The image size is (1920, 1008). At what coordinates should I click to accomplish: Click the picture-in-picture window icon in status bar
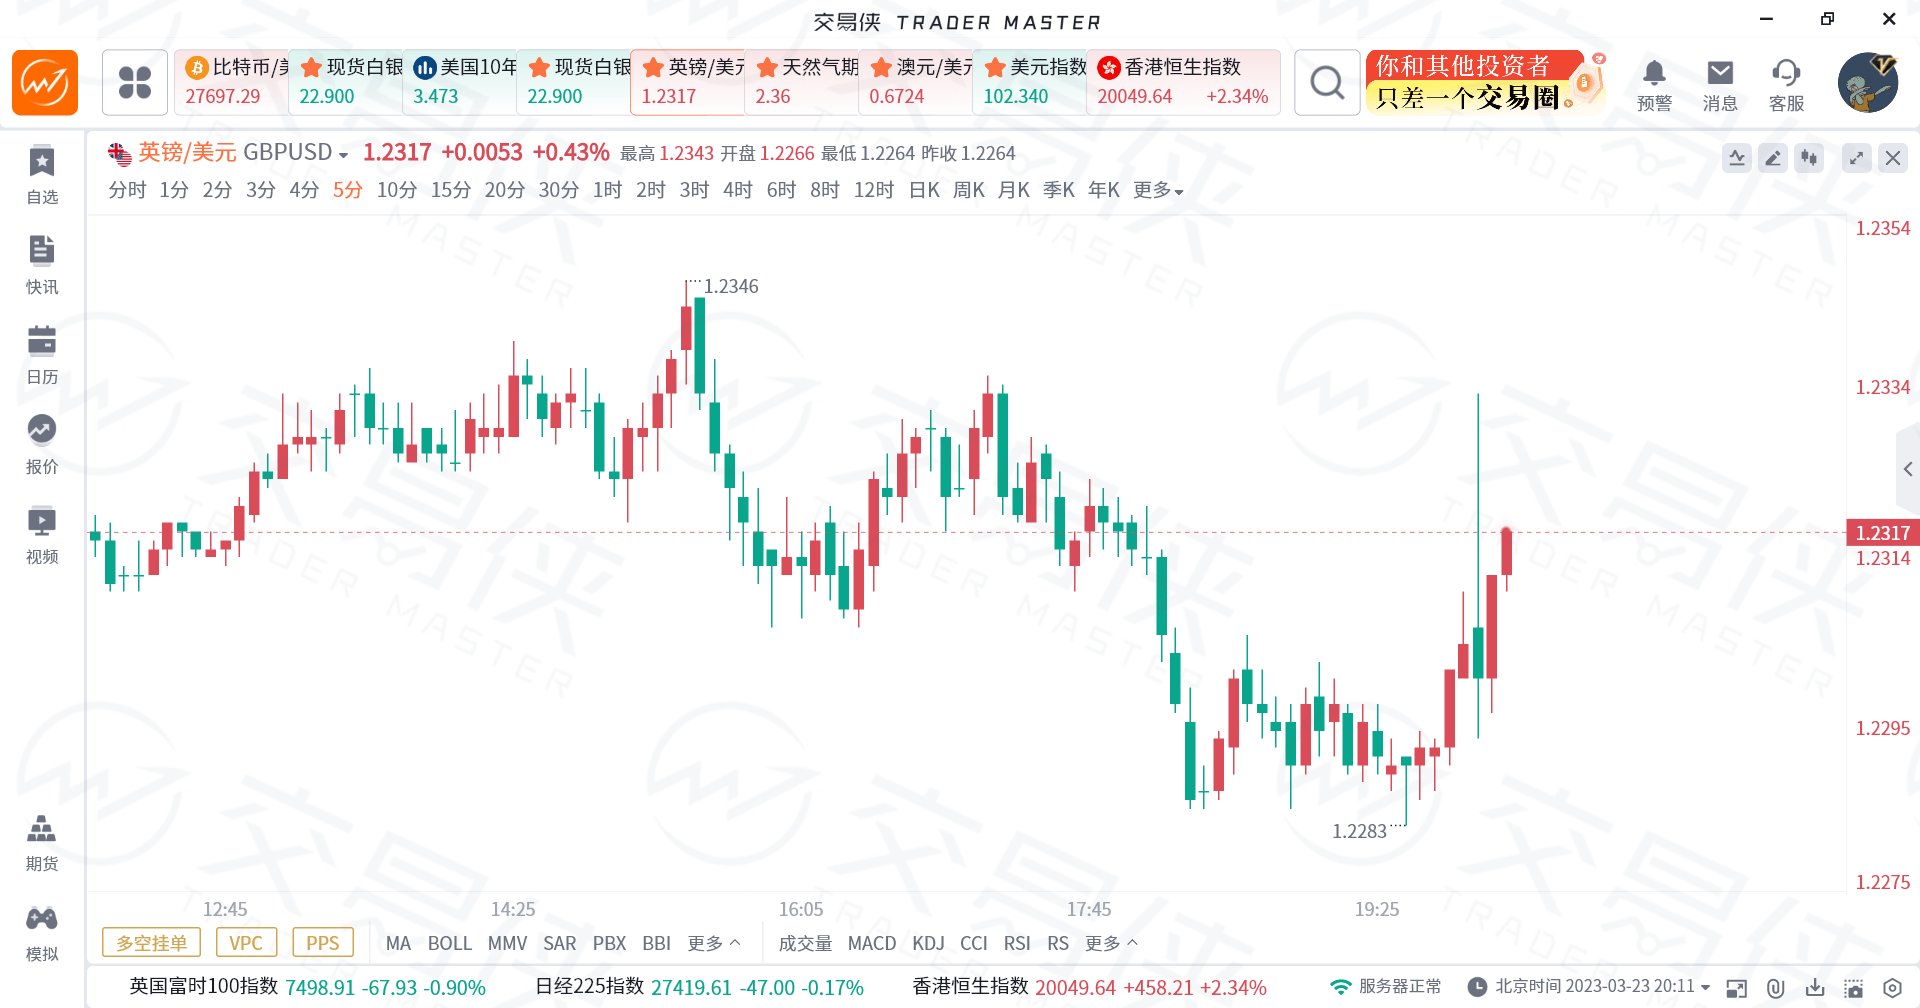pyautogui.click(x=1737, y=988)
